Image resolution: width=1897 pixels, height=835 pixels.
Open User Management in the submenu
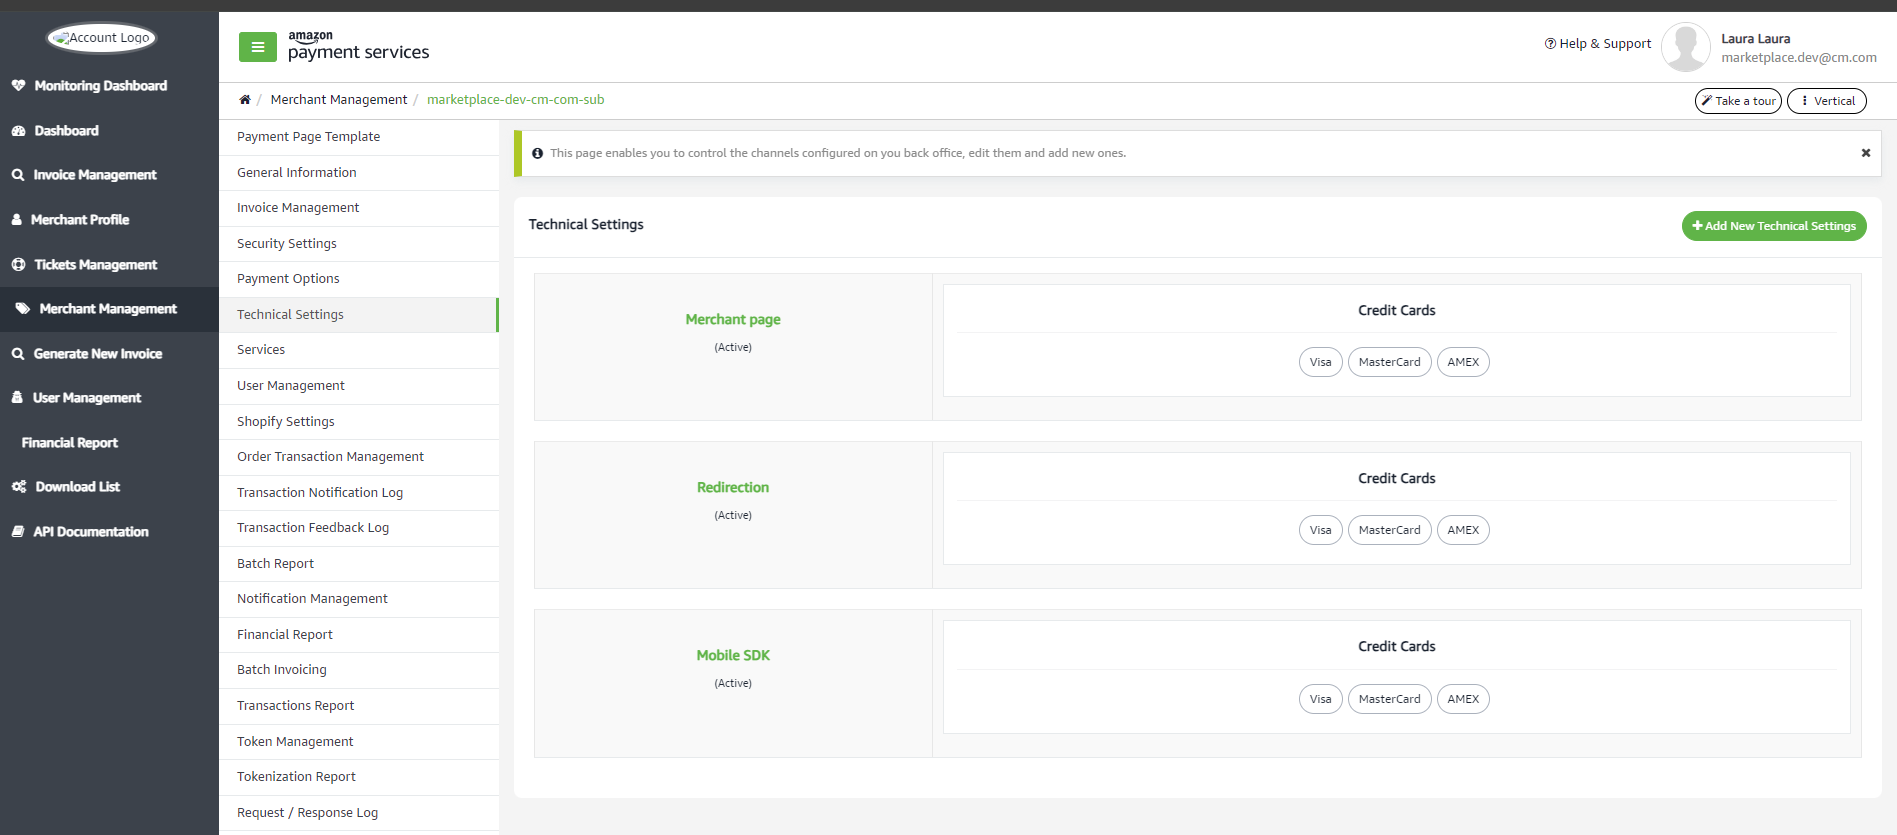tap(359, 386)
